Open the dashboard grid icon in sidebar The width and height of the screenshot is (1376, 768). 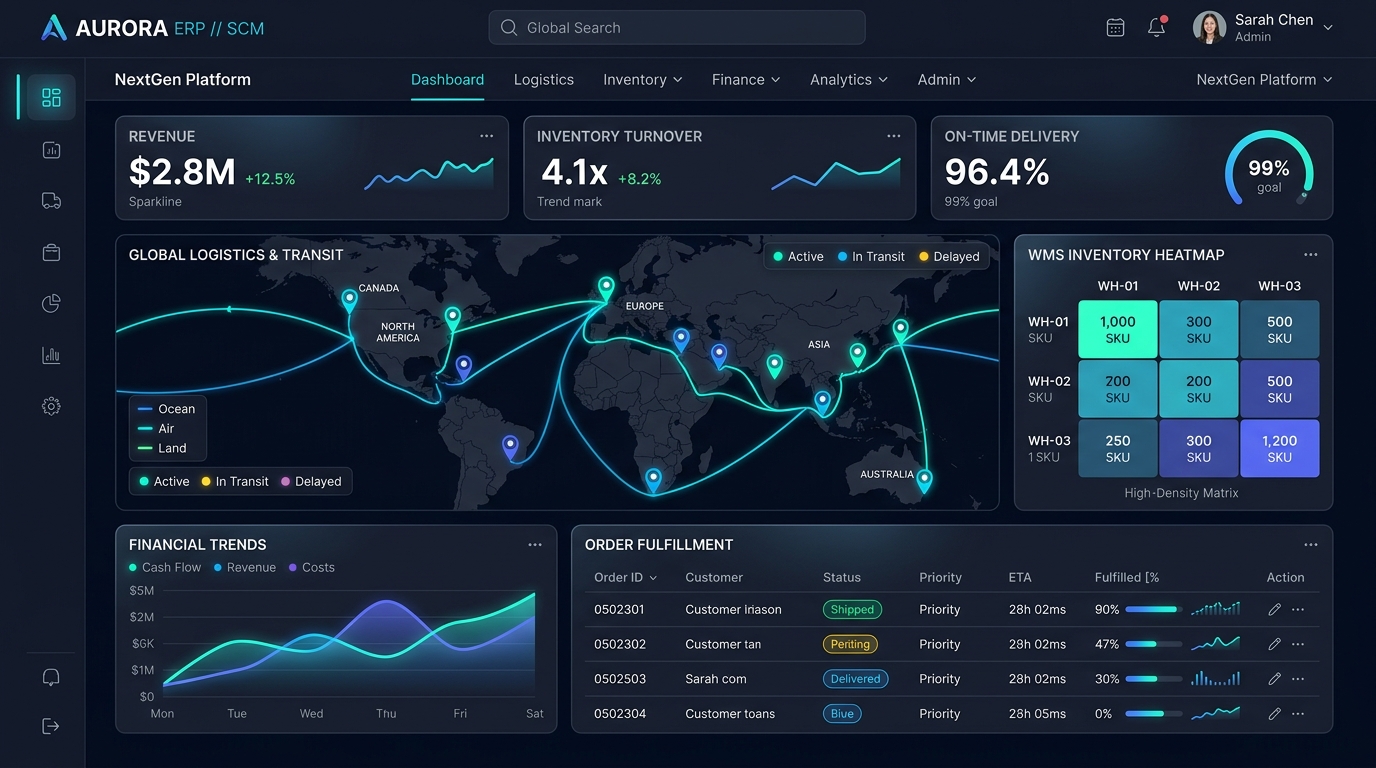point(51,97)
